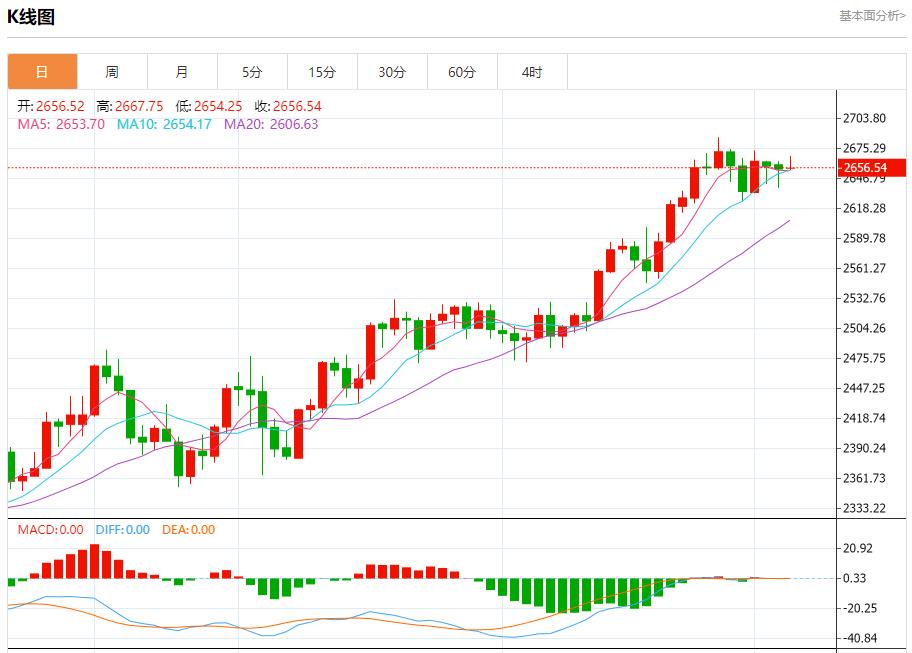Screen dimensions: 912x653
Task: Click the K线图 heading
Action: (31, 17)
